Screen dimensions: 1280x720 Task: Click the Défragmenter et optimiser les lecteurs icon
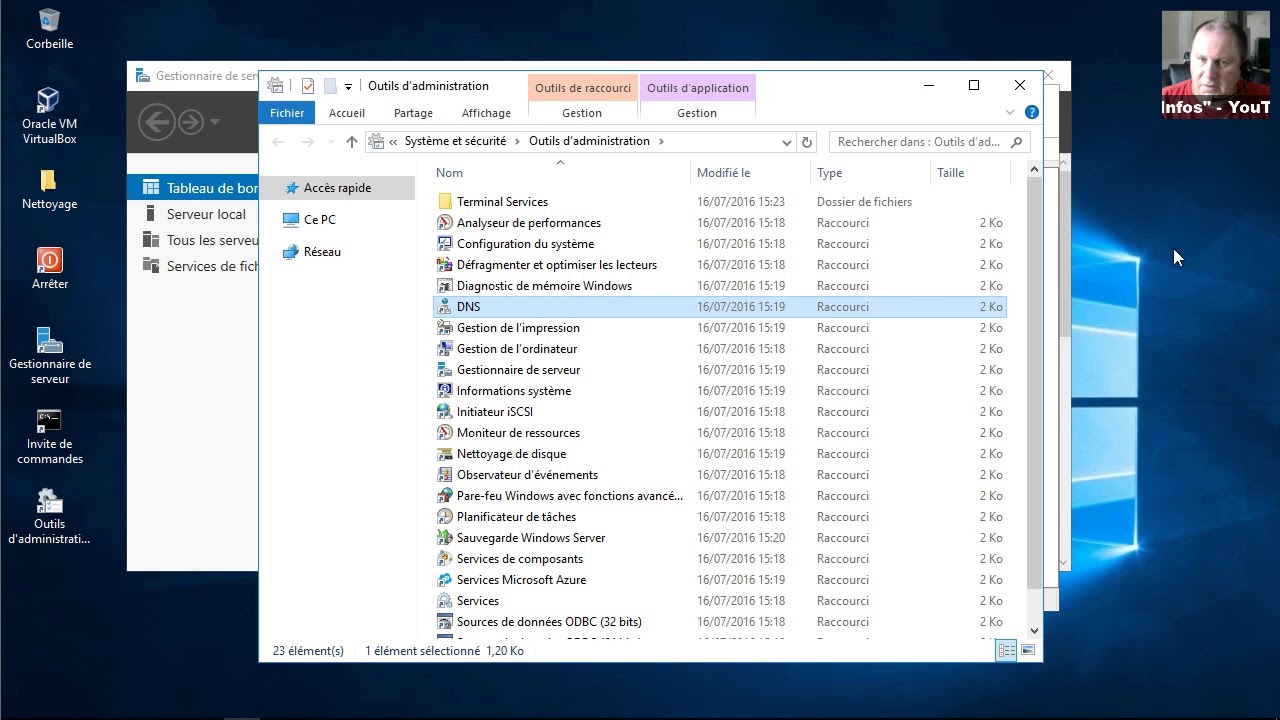click(x=445, y=265)
